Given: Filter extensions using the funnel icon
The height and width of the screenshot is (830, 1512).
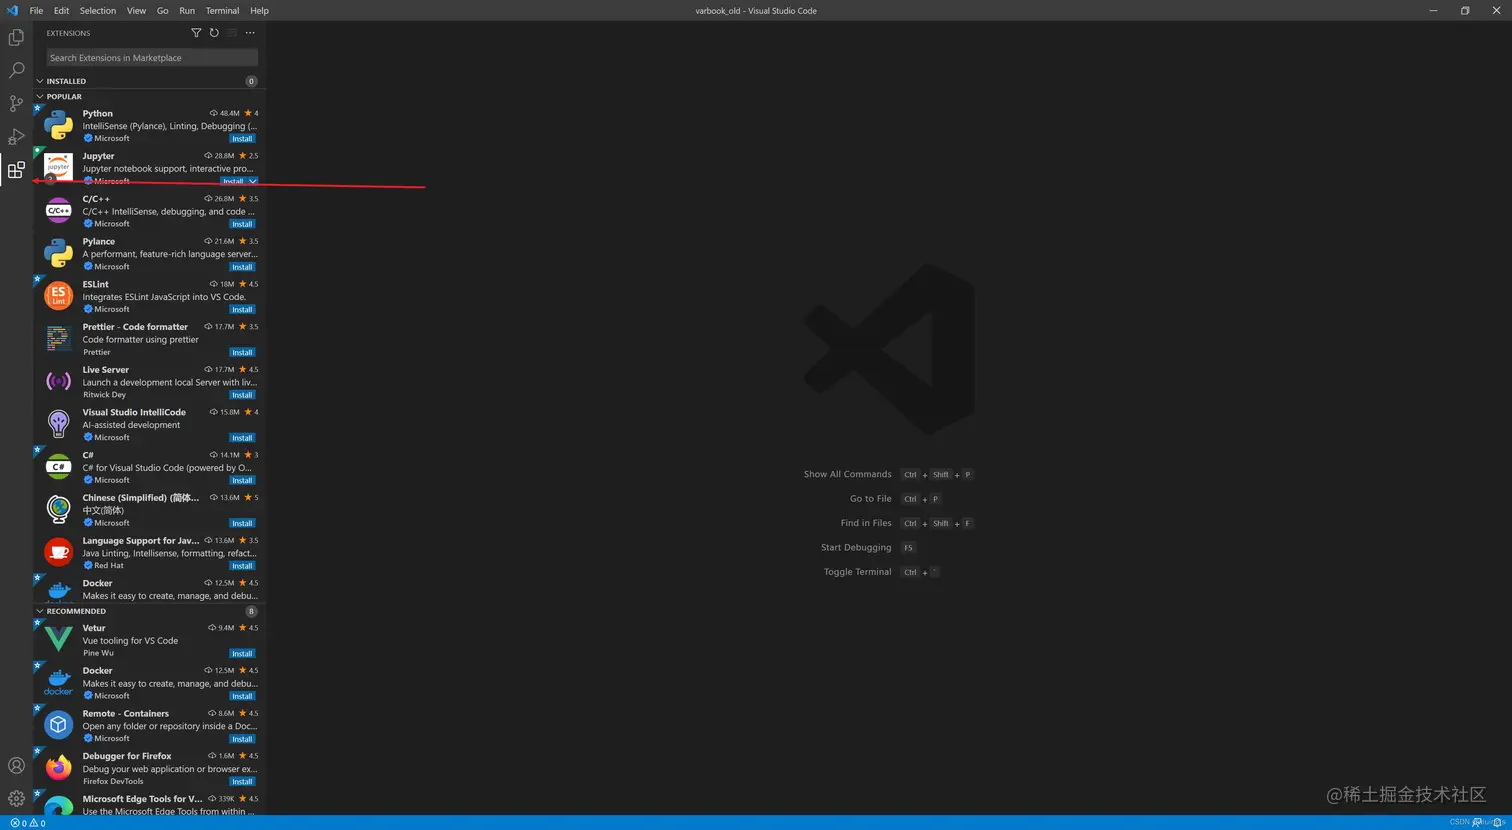Looking at the screenshot, I should [196, 33].
